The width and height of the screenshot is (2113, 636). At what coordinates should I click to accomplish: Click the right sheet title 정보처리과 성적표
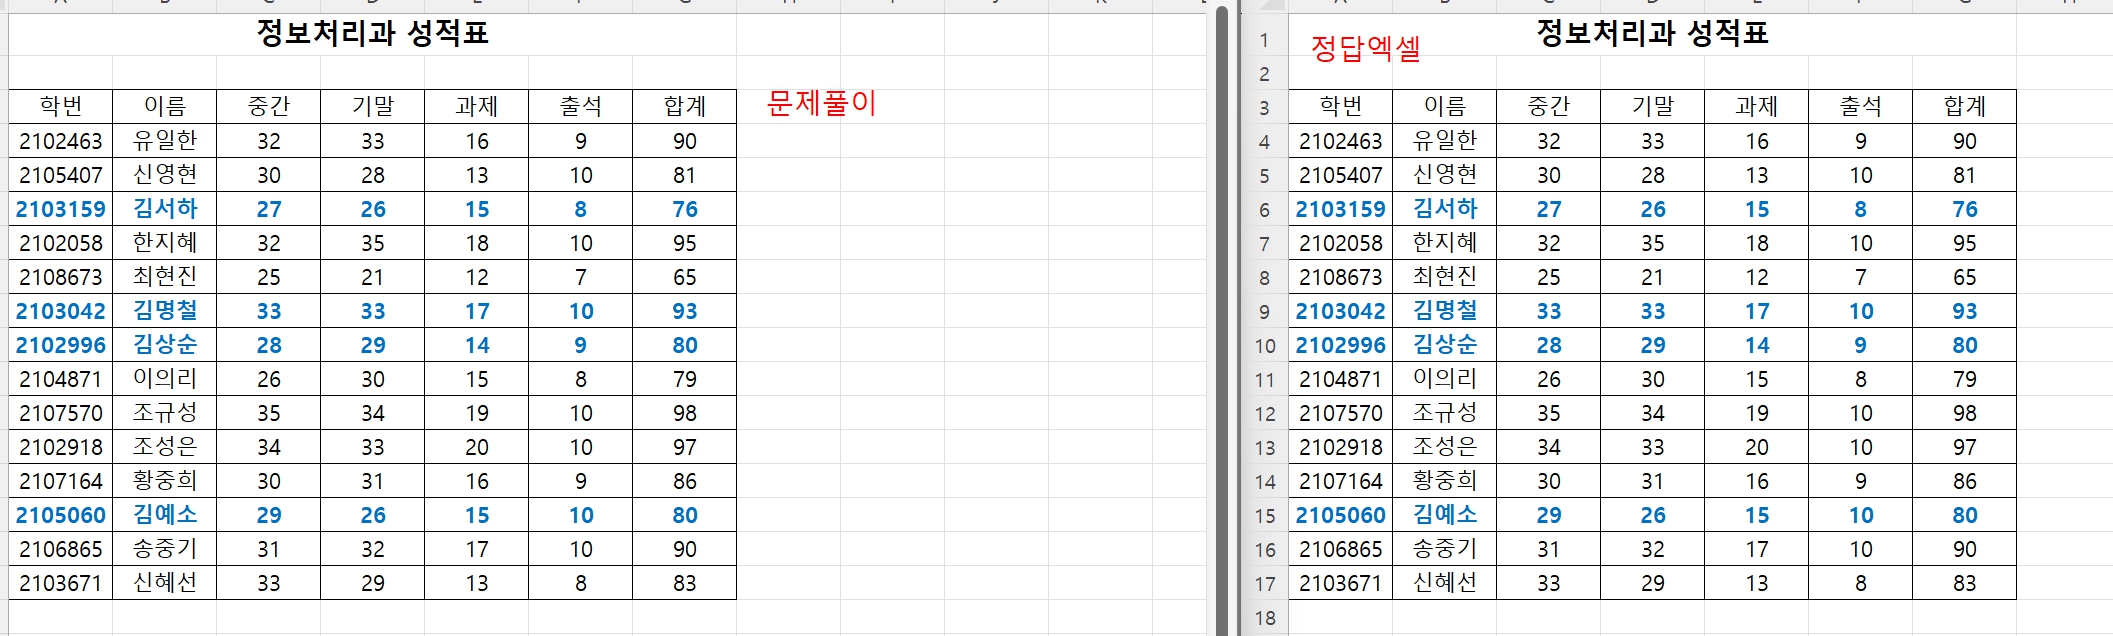click(1652, 34)
